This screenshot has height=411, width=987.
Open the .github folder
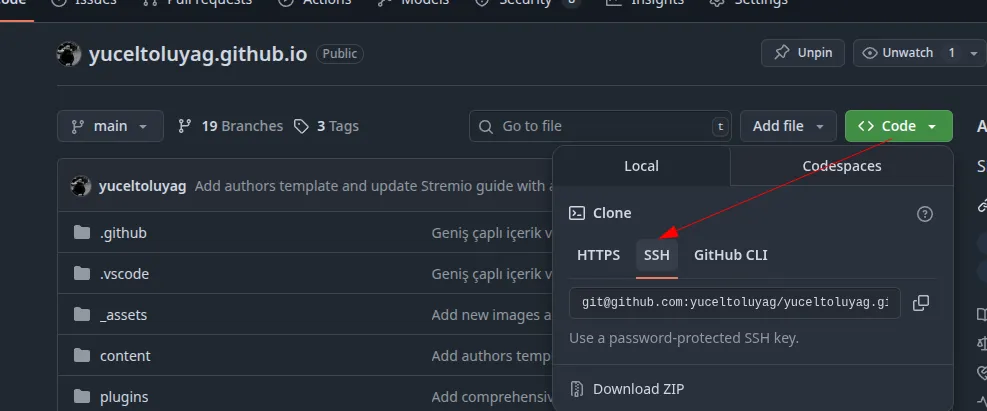click(123, 233)
